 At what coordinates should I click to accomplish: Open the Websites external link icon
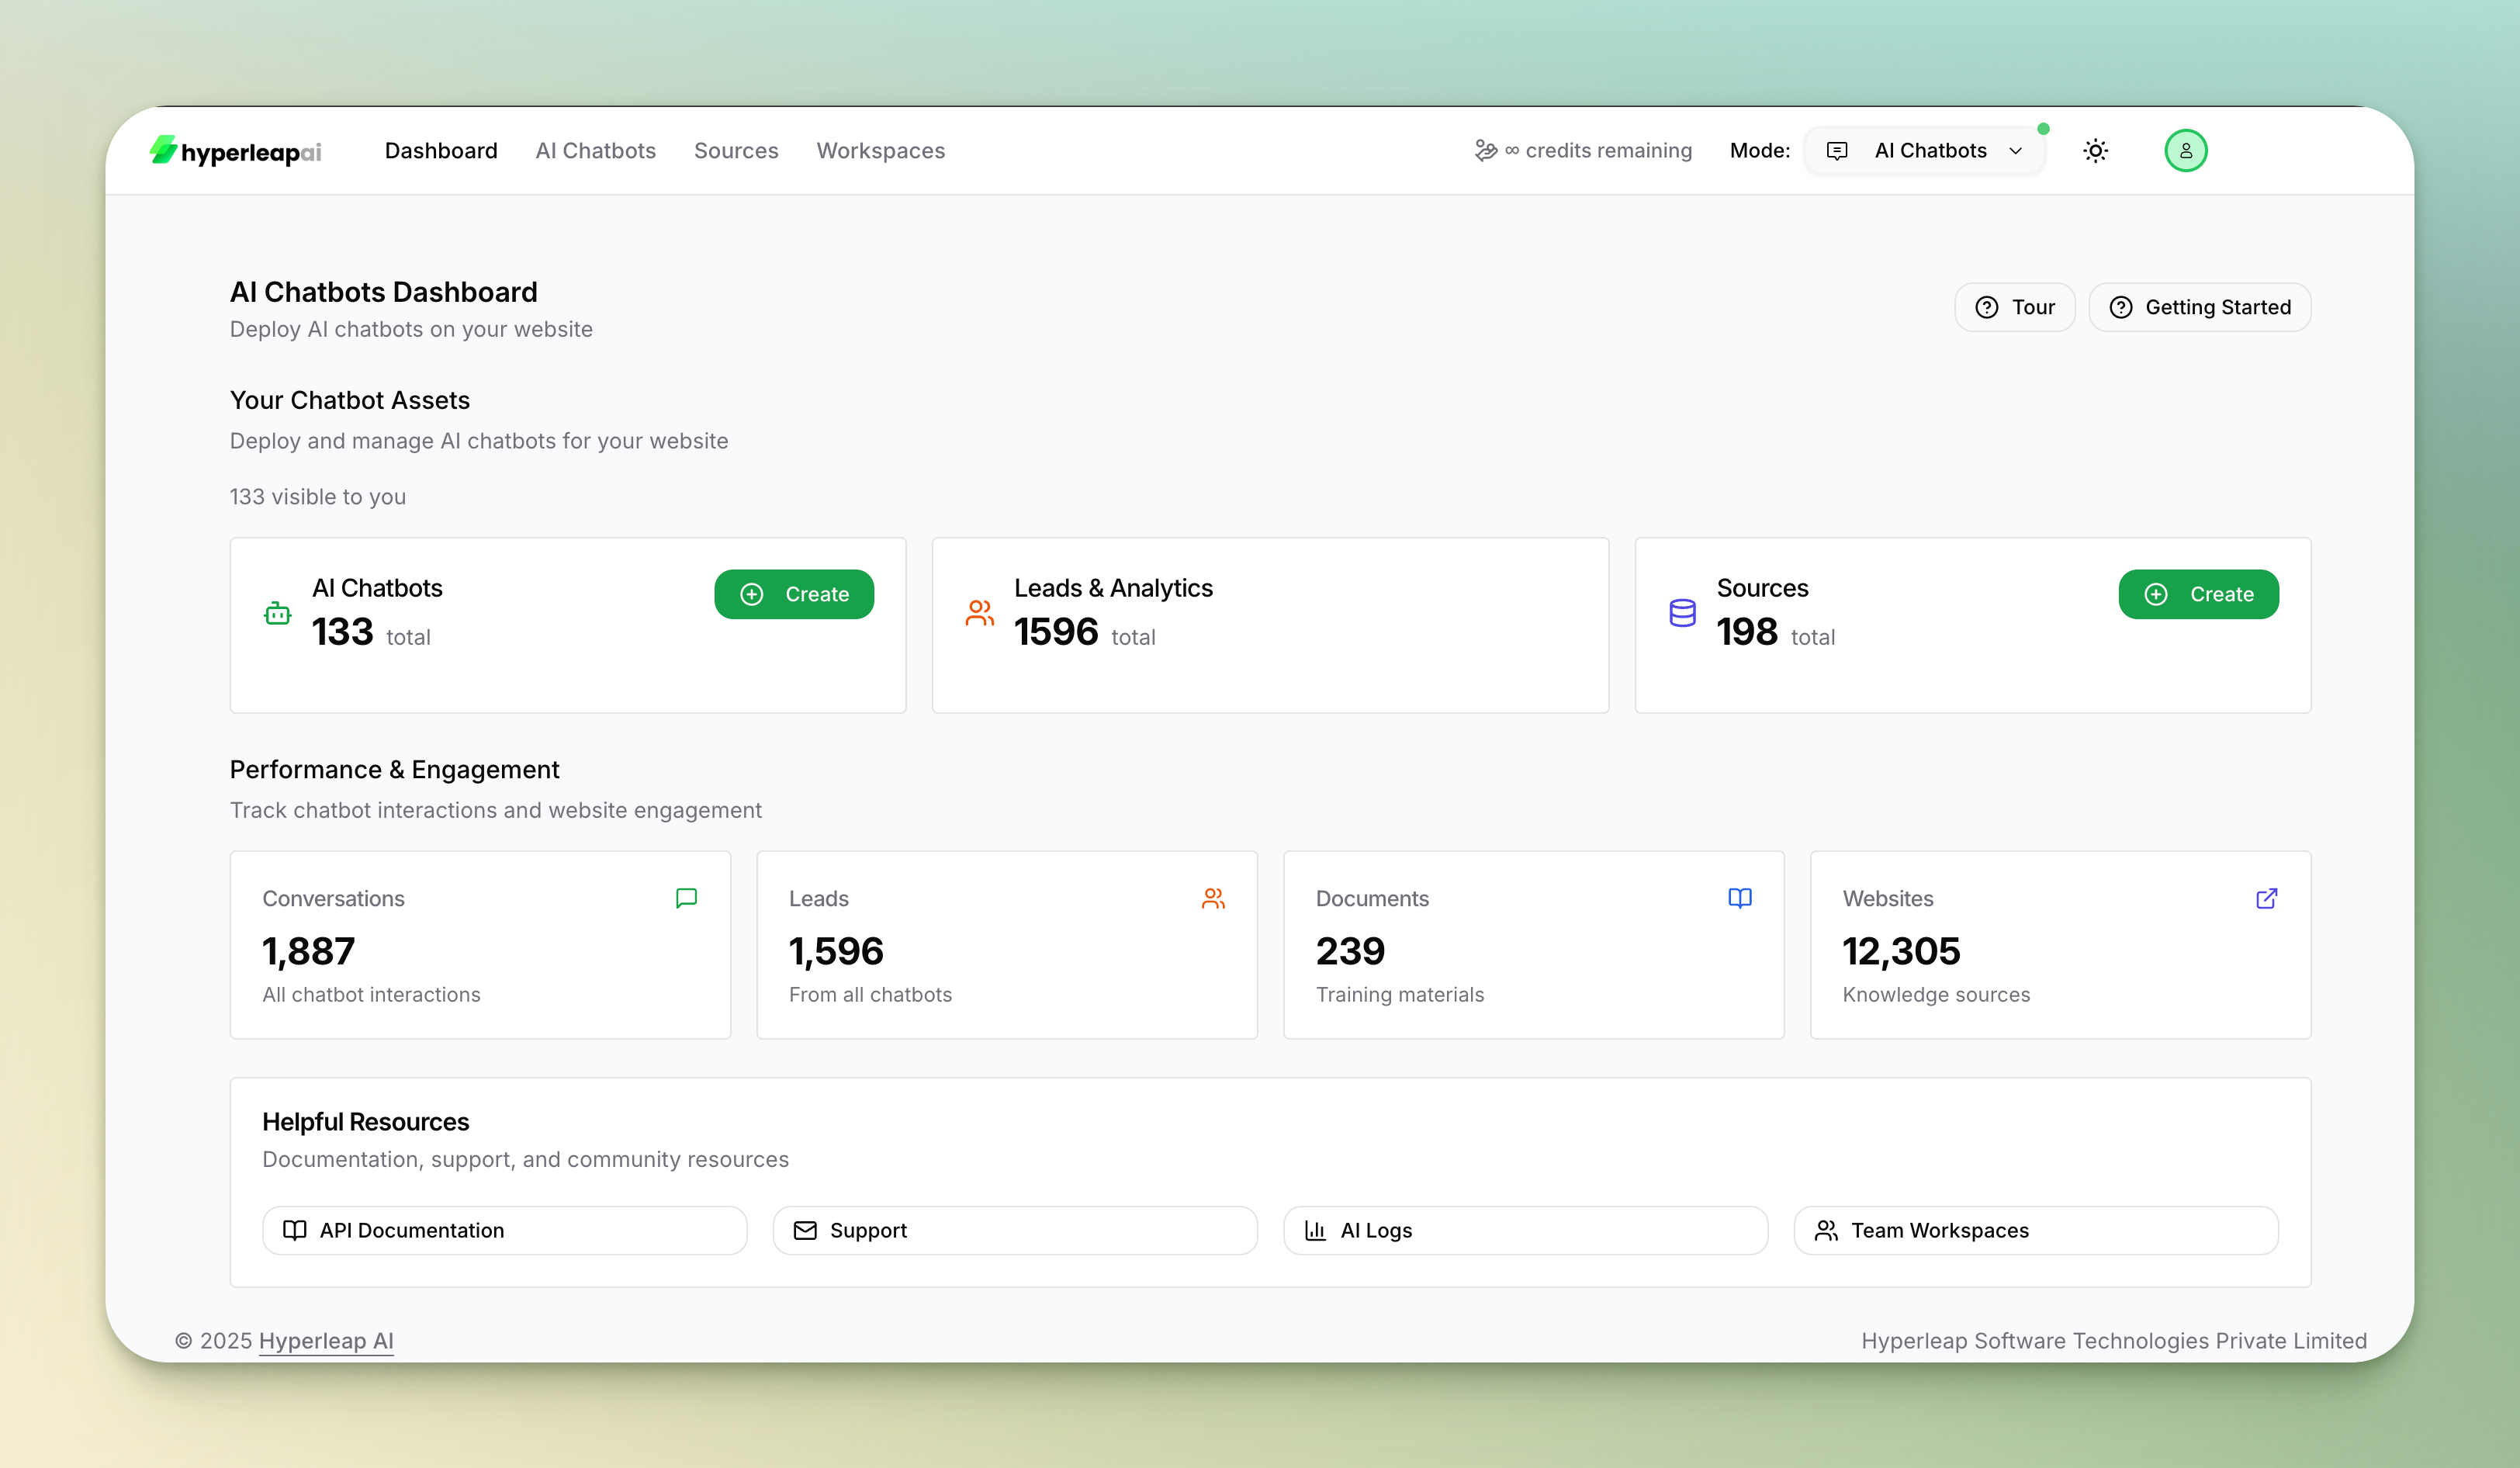click(2266, 898)
